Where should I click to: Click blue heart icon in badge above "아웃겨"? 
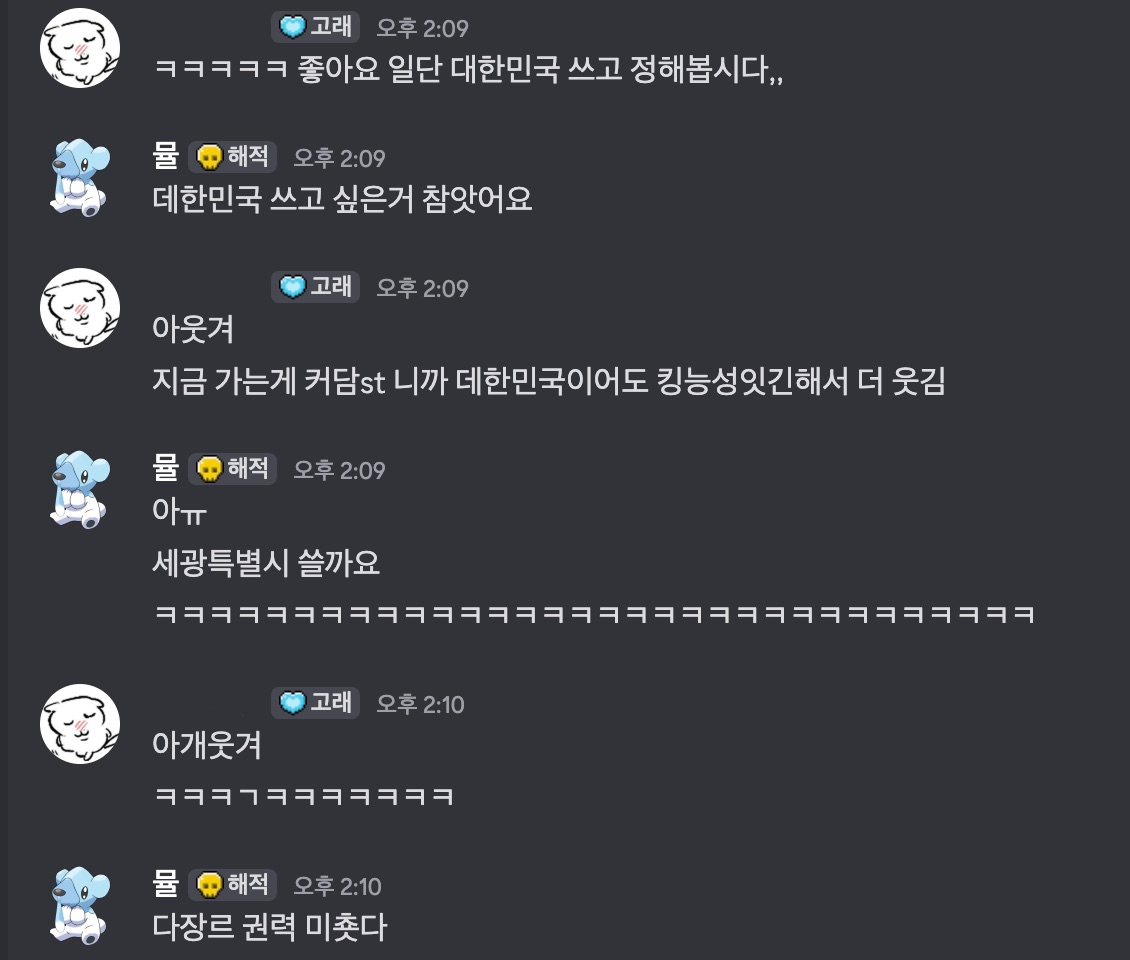292,287
